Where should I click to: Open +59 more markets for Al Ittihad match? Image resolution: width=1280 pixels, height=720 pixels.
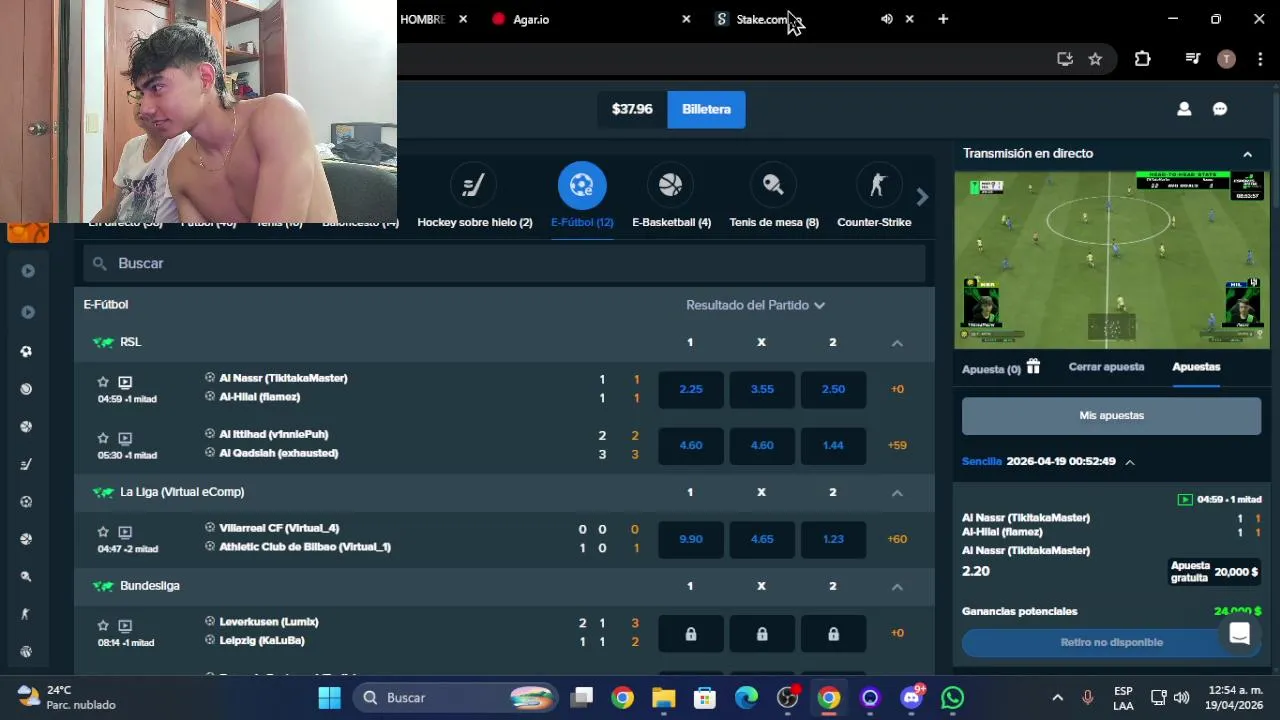[x=897, y=445]
